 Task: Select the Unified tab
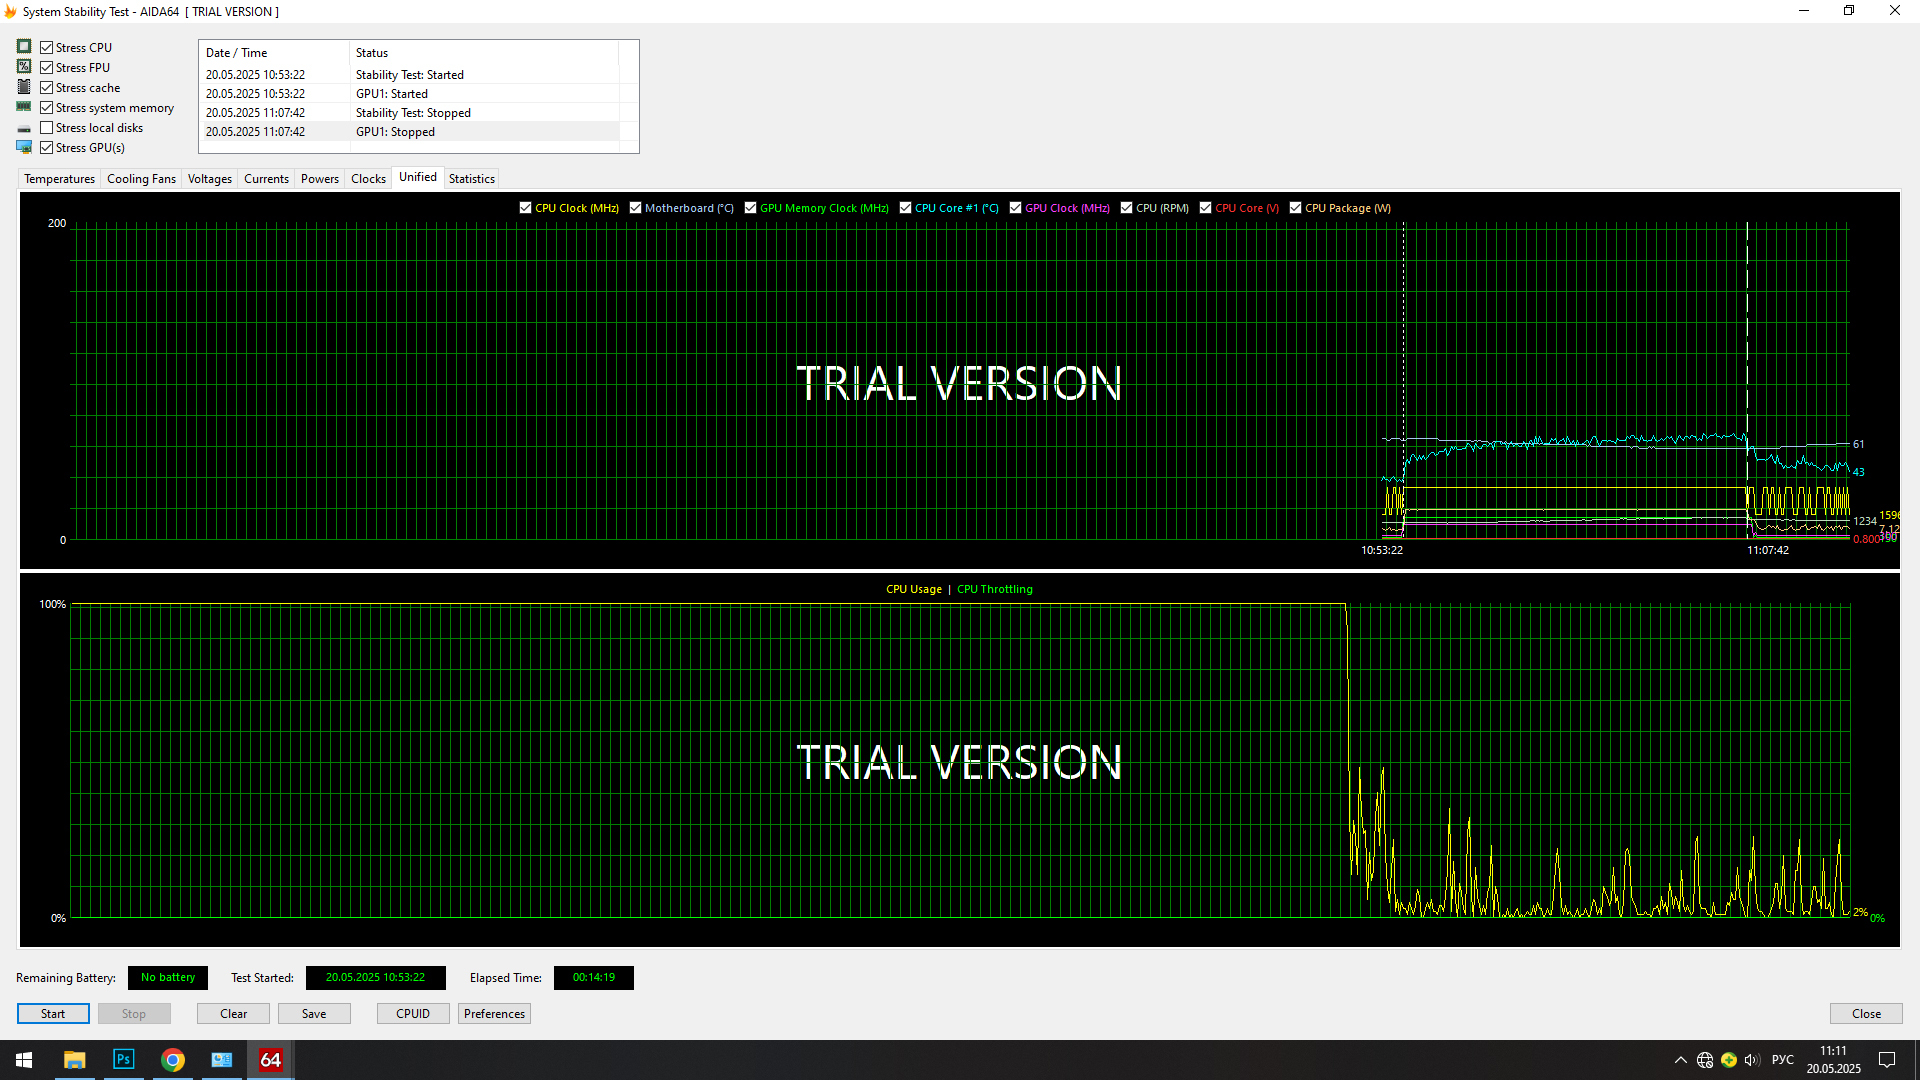pos(418,177)
